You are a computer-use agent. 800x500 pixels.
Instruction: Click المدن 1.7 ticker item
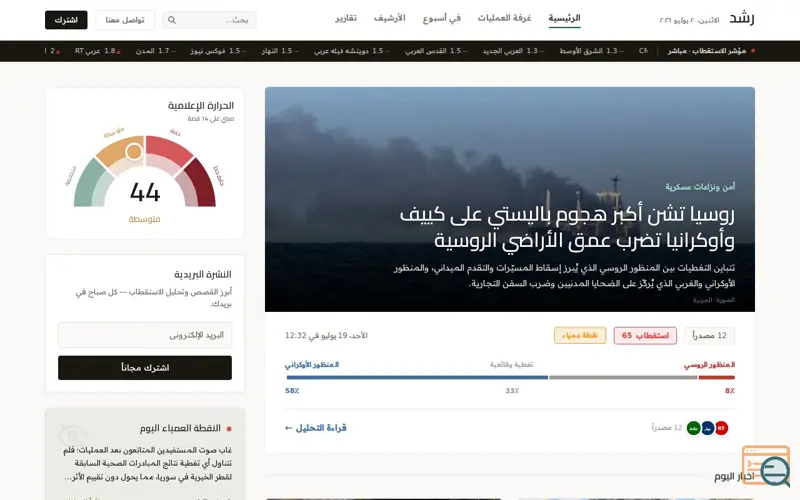coord(156,51)
